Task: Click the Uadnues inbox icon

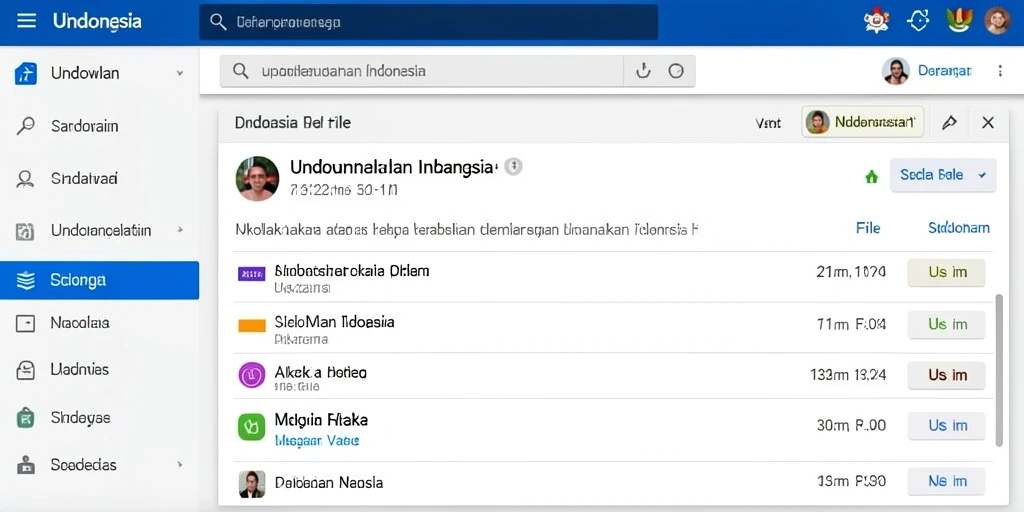Action: click(25, 370)
